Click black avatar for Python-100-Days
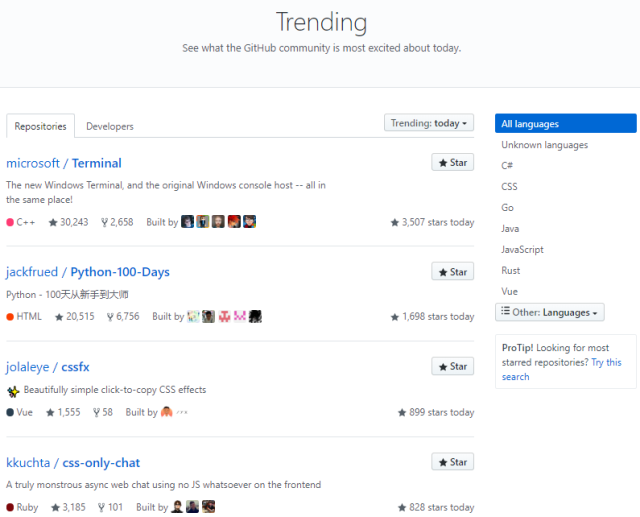The image size is (640, 517). point(255,316)
